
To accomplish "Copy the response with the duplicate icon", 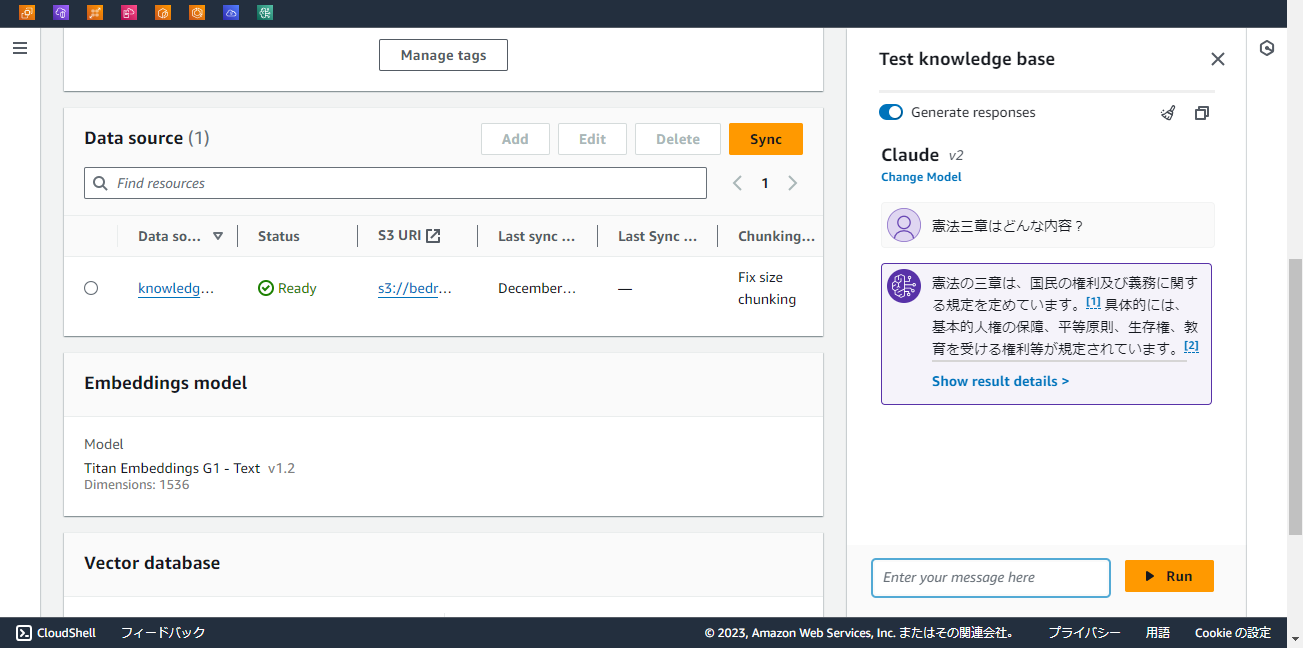I will pos(1201,112).
